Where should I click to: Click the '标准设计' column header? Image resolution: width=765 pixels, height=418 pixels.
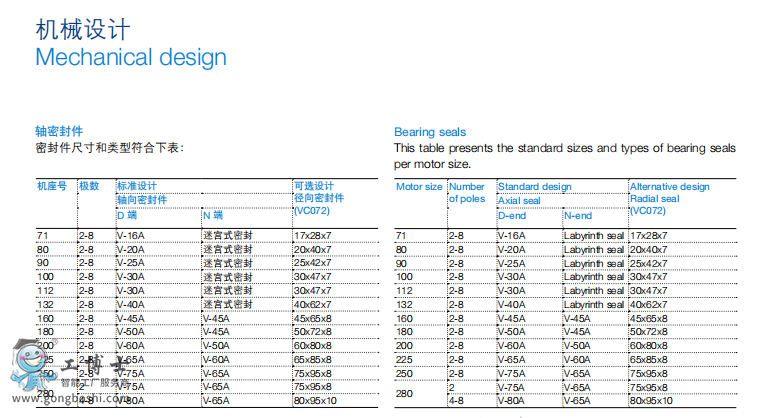pyautogui.click(x=137, y=186)
